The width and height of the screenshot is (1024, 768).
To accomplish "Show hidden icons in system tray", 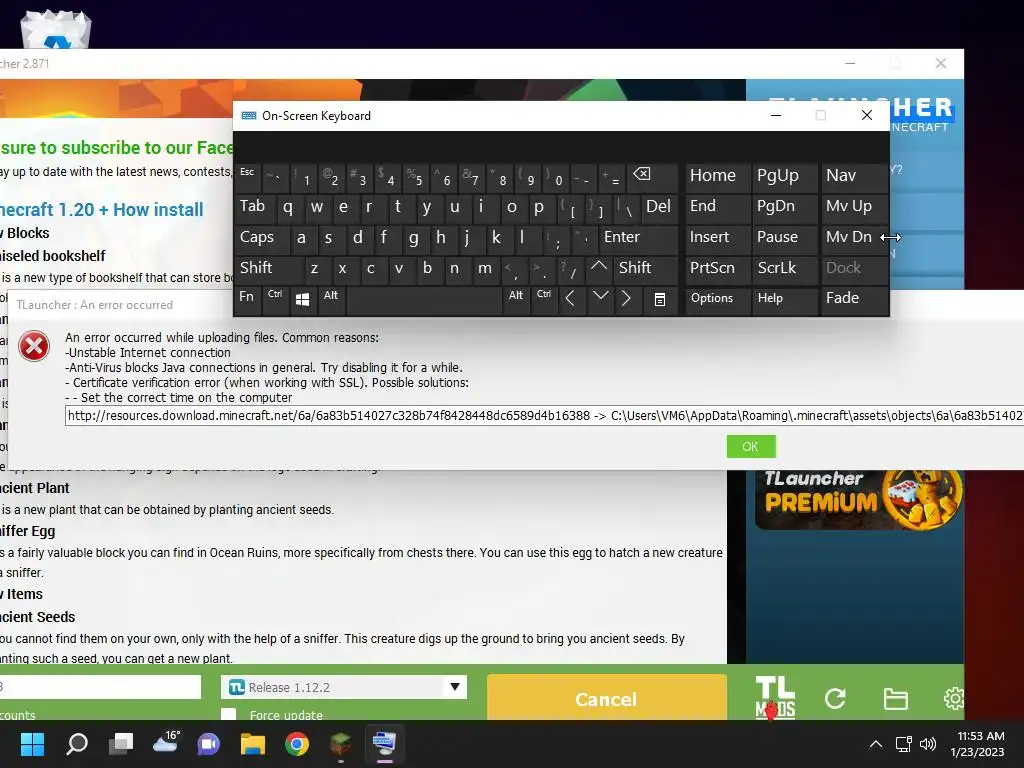I will click(876, 744).
